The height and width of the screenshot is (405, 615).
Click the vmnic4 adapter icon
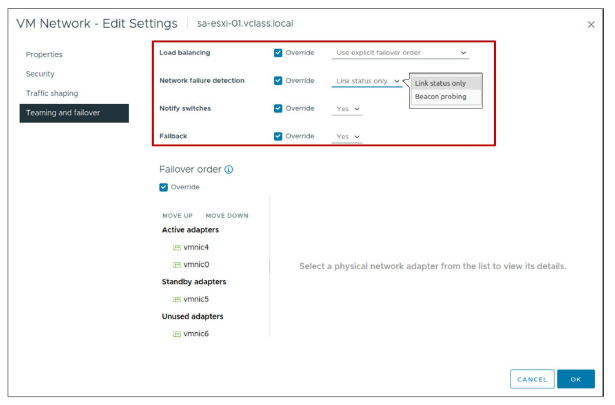coord(176,246)
